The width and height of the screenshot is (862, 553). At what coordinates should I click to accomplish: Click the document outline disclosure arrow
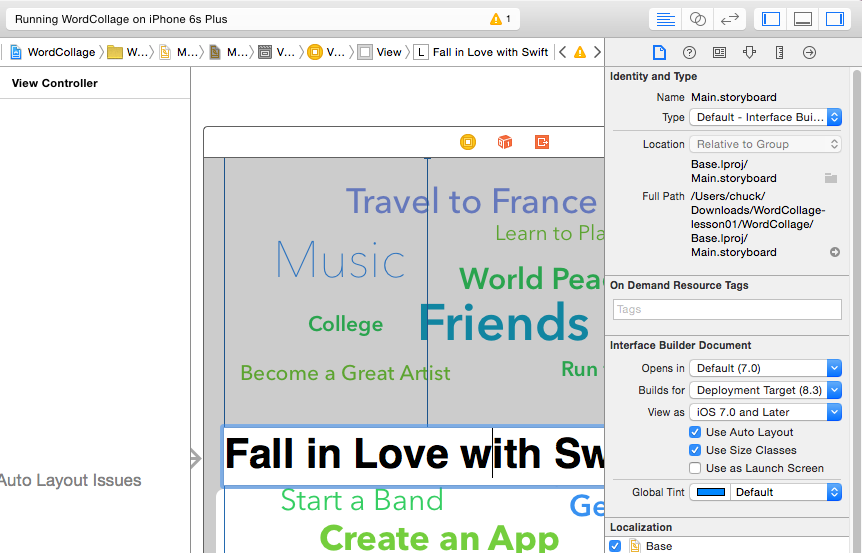click(196, 458)
